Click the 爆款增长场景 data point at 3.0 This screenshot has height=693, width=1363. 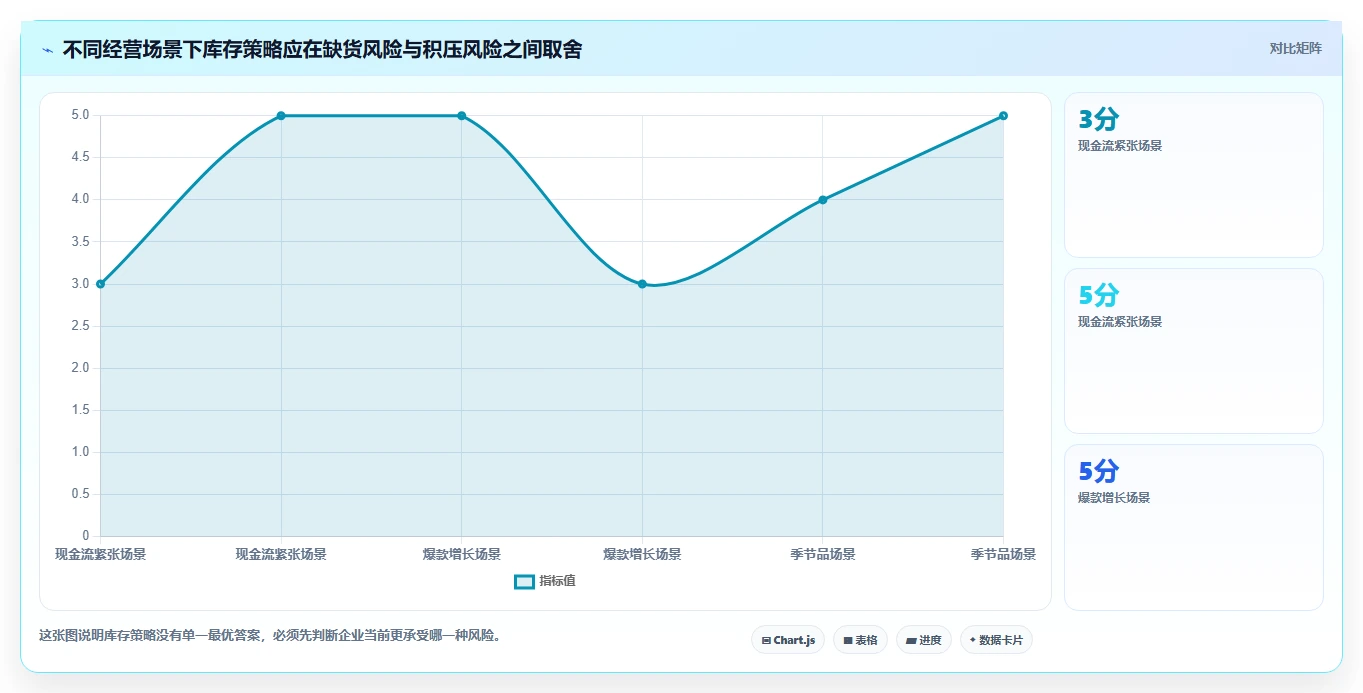pyautogui.click(x=642, y=284)
